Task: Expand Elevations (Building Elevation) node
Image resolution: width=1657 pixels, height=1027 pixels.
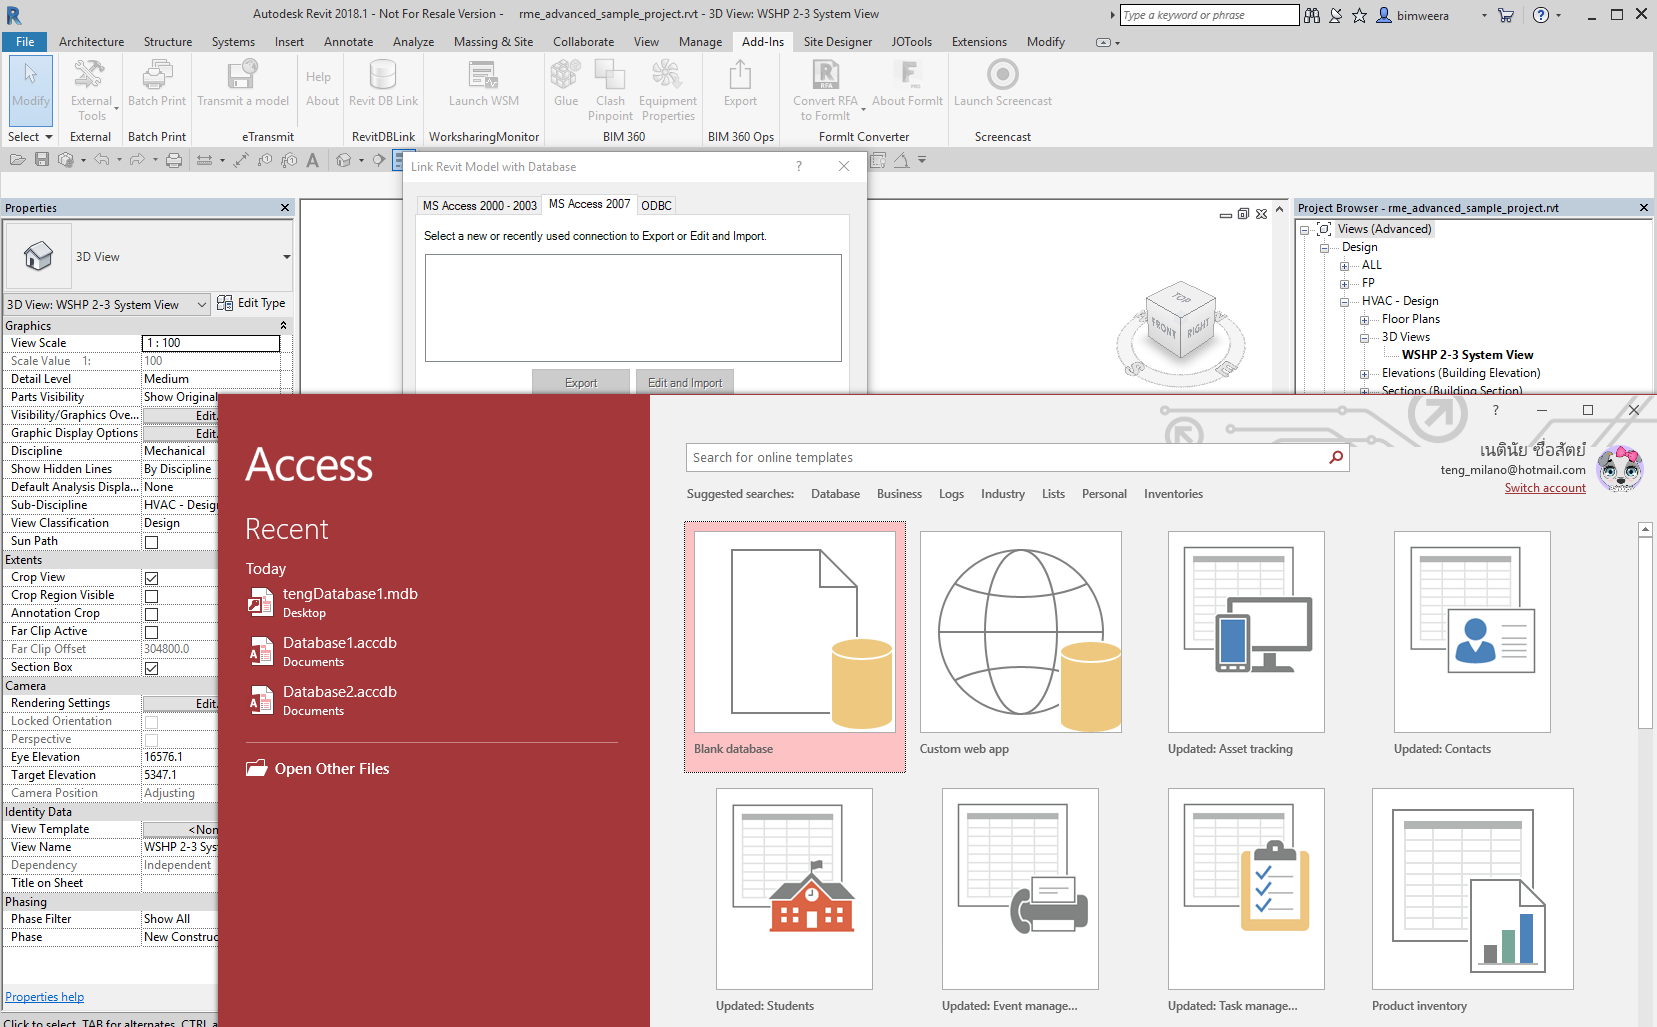Action: [1365, 374]
